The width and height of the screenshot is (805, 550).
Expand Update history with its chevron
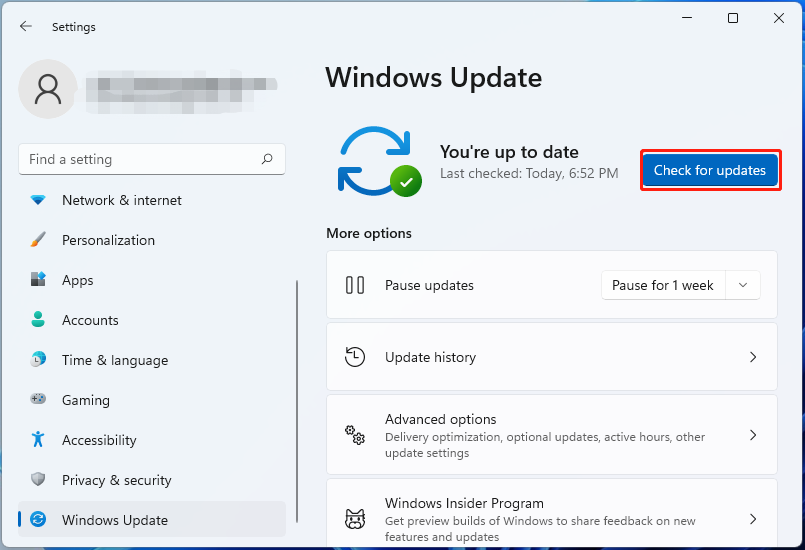[x=753, y=357]
